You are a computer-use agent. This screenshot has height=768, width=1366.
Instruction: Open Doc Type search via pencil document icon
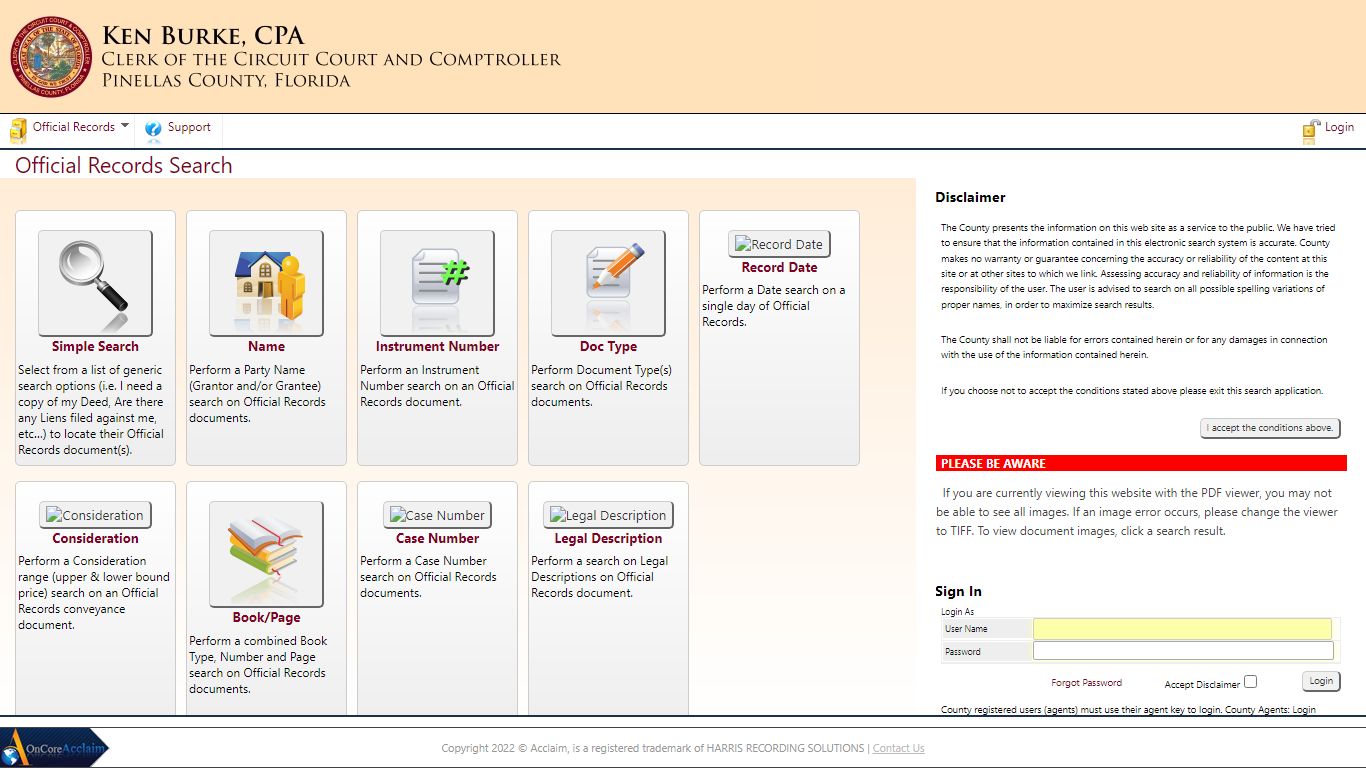(x=608, y=283)
